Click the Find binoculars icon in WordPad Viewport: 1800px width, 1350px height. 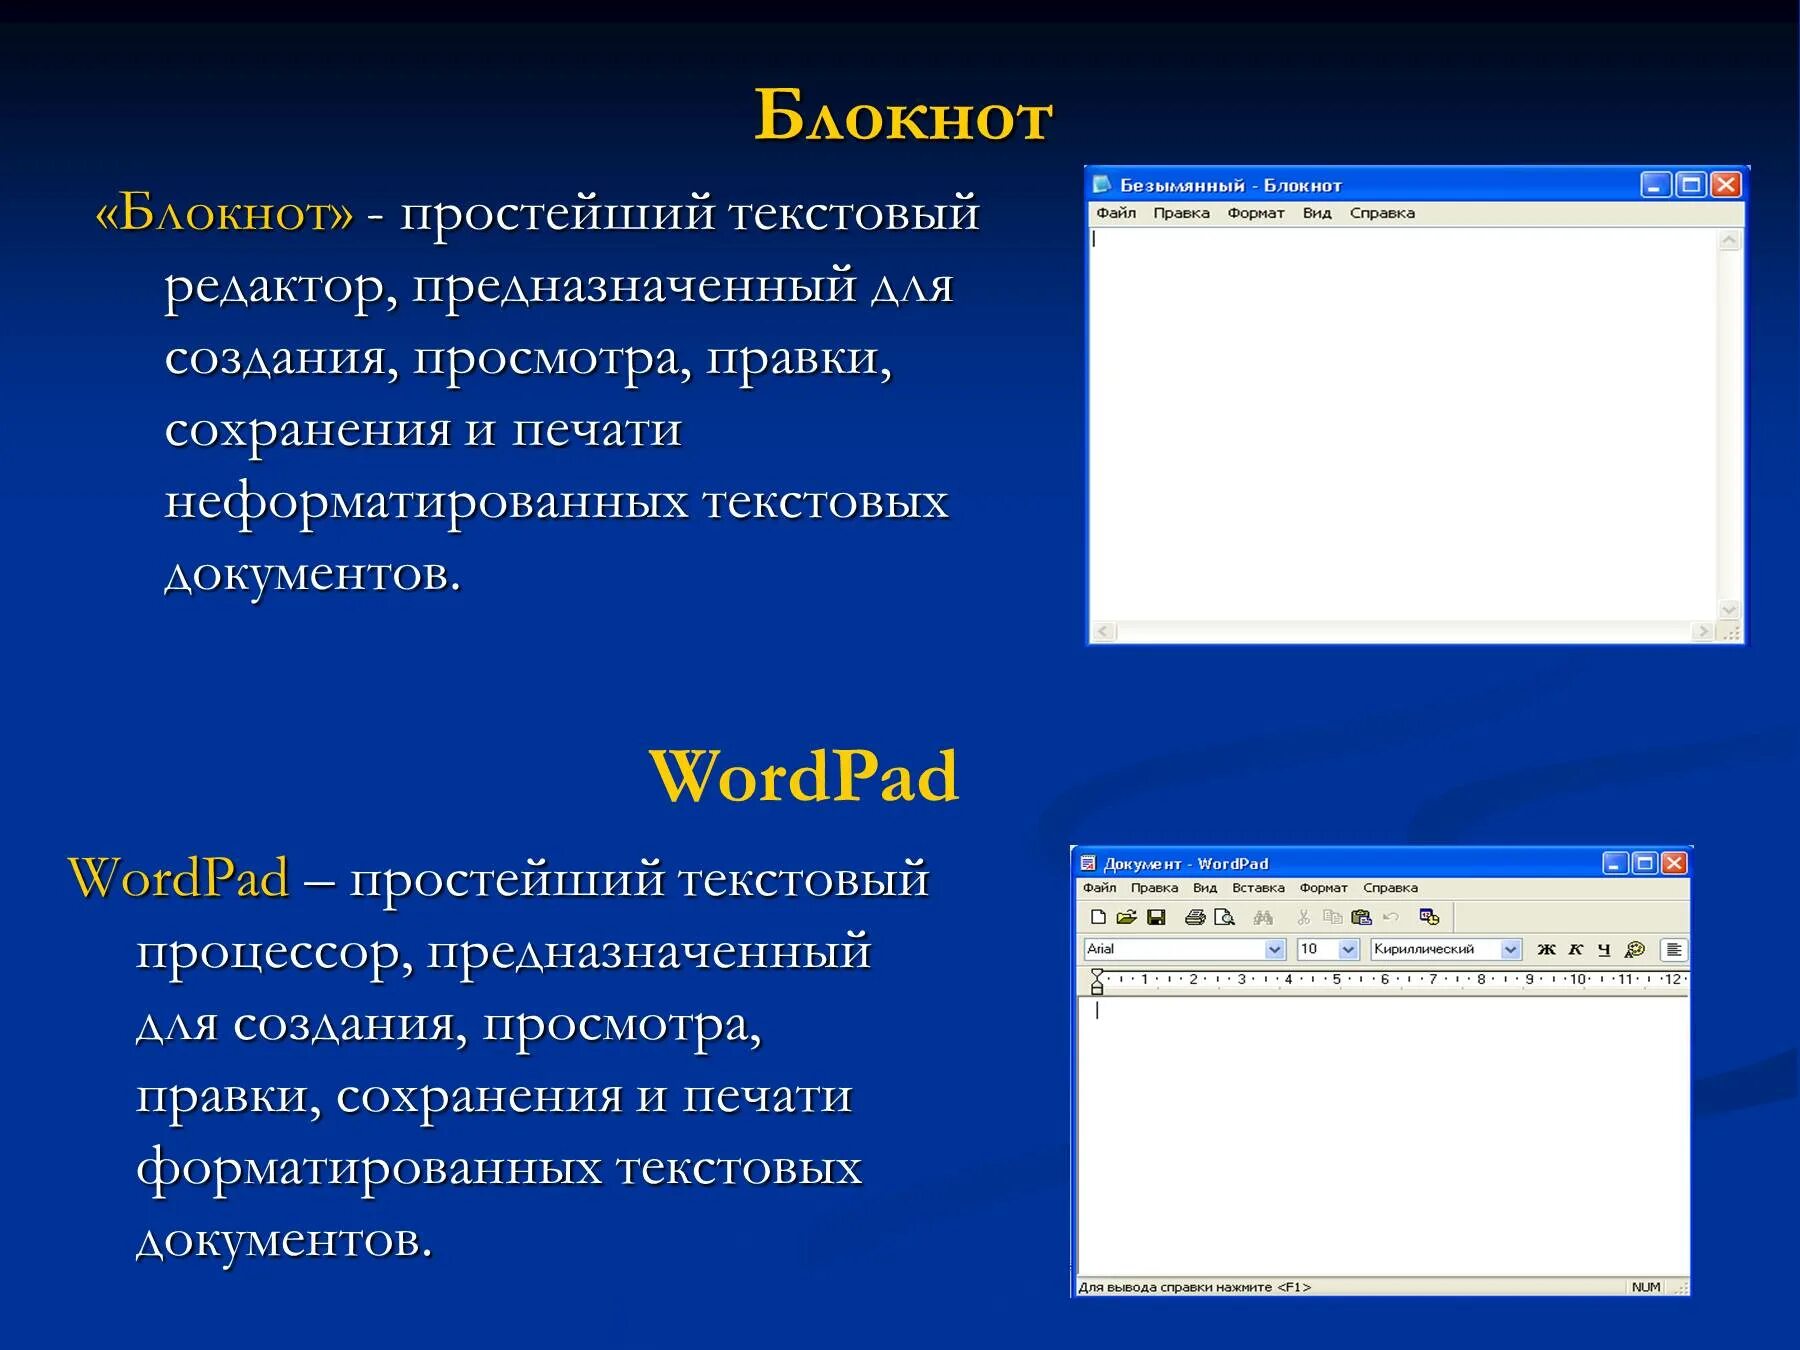point(1263,917)
